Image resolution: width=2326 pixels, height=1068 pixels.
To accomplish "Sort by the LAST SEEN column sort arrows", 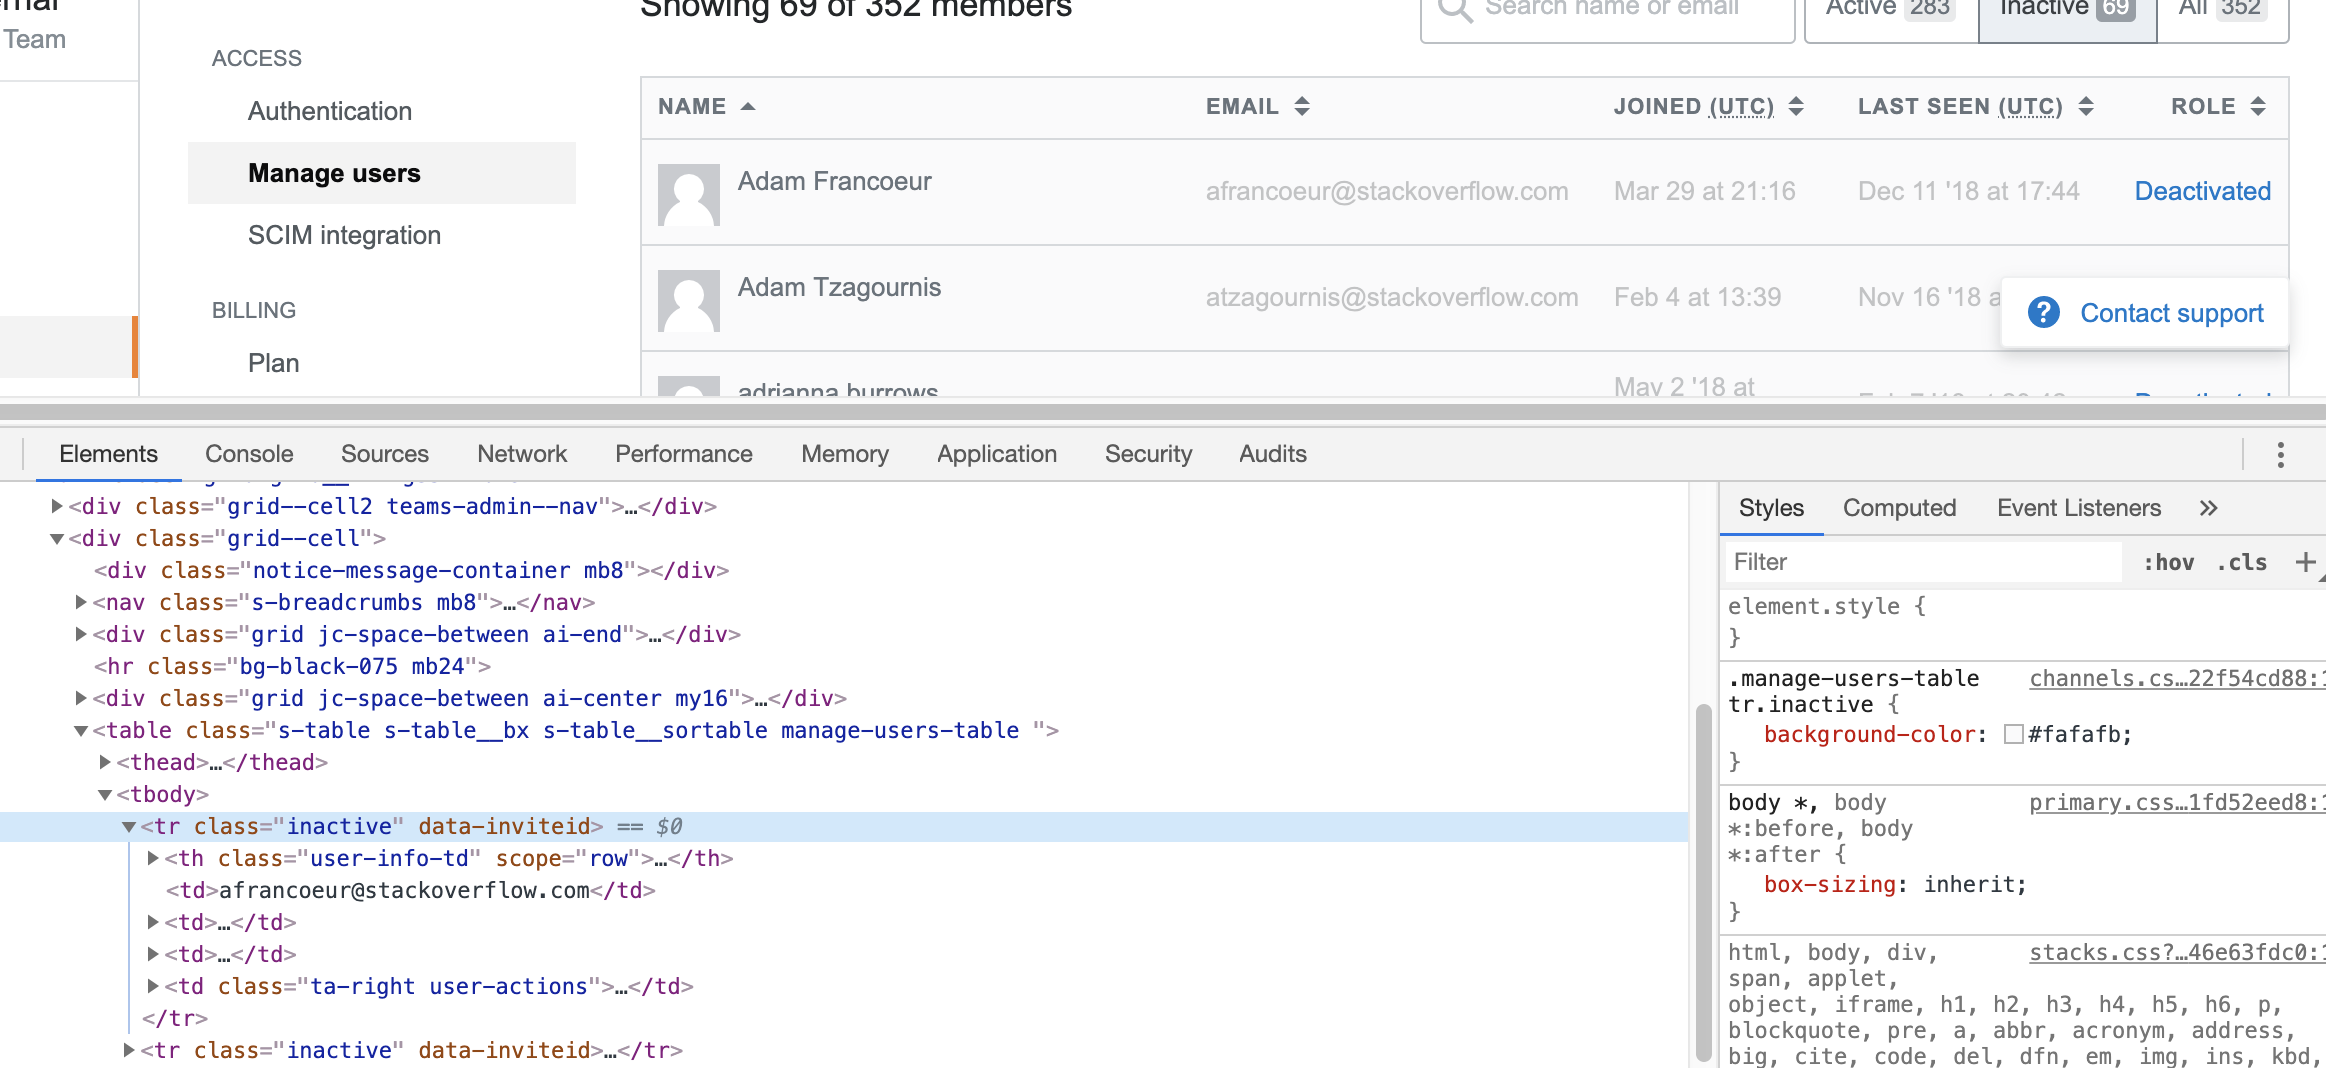I will (x=2085, y=106).
